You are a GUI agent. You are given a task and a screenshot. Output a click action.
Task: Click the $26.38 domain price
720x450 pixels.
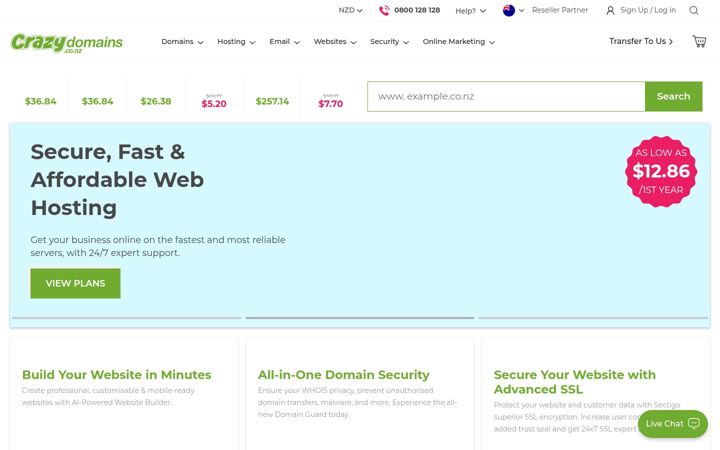156,101
